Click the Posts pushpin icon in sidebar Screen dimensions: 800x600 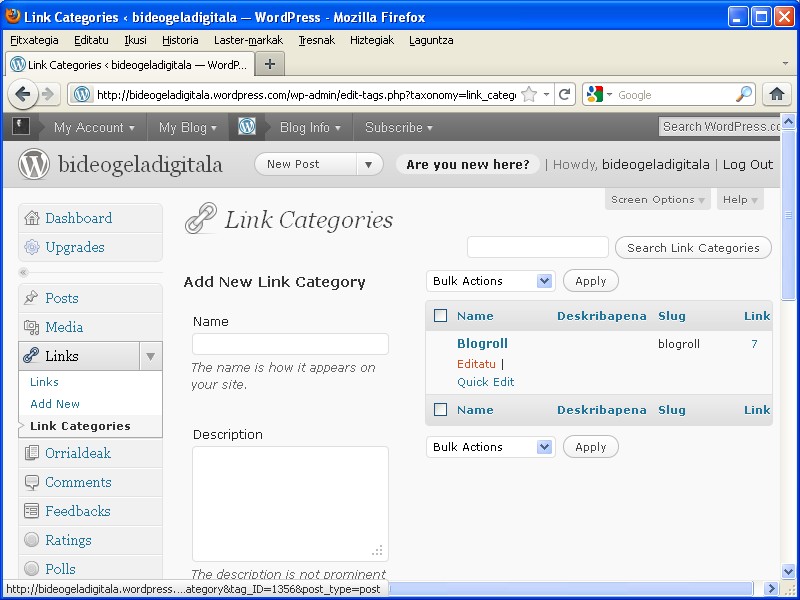[x=32, y=298]
